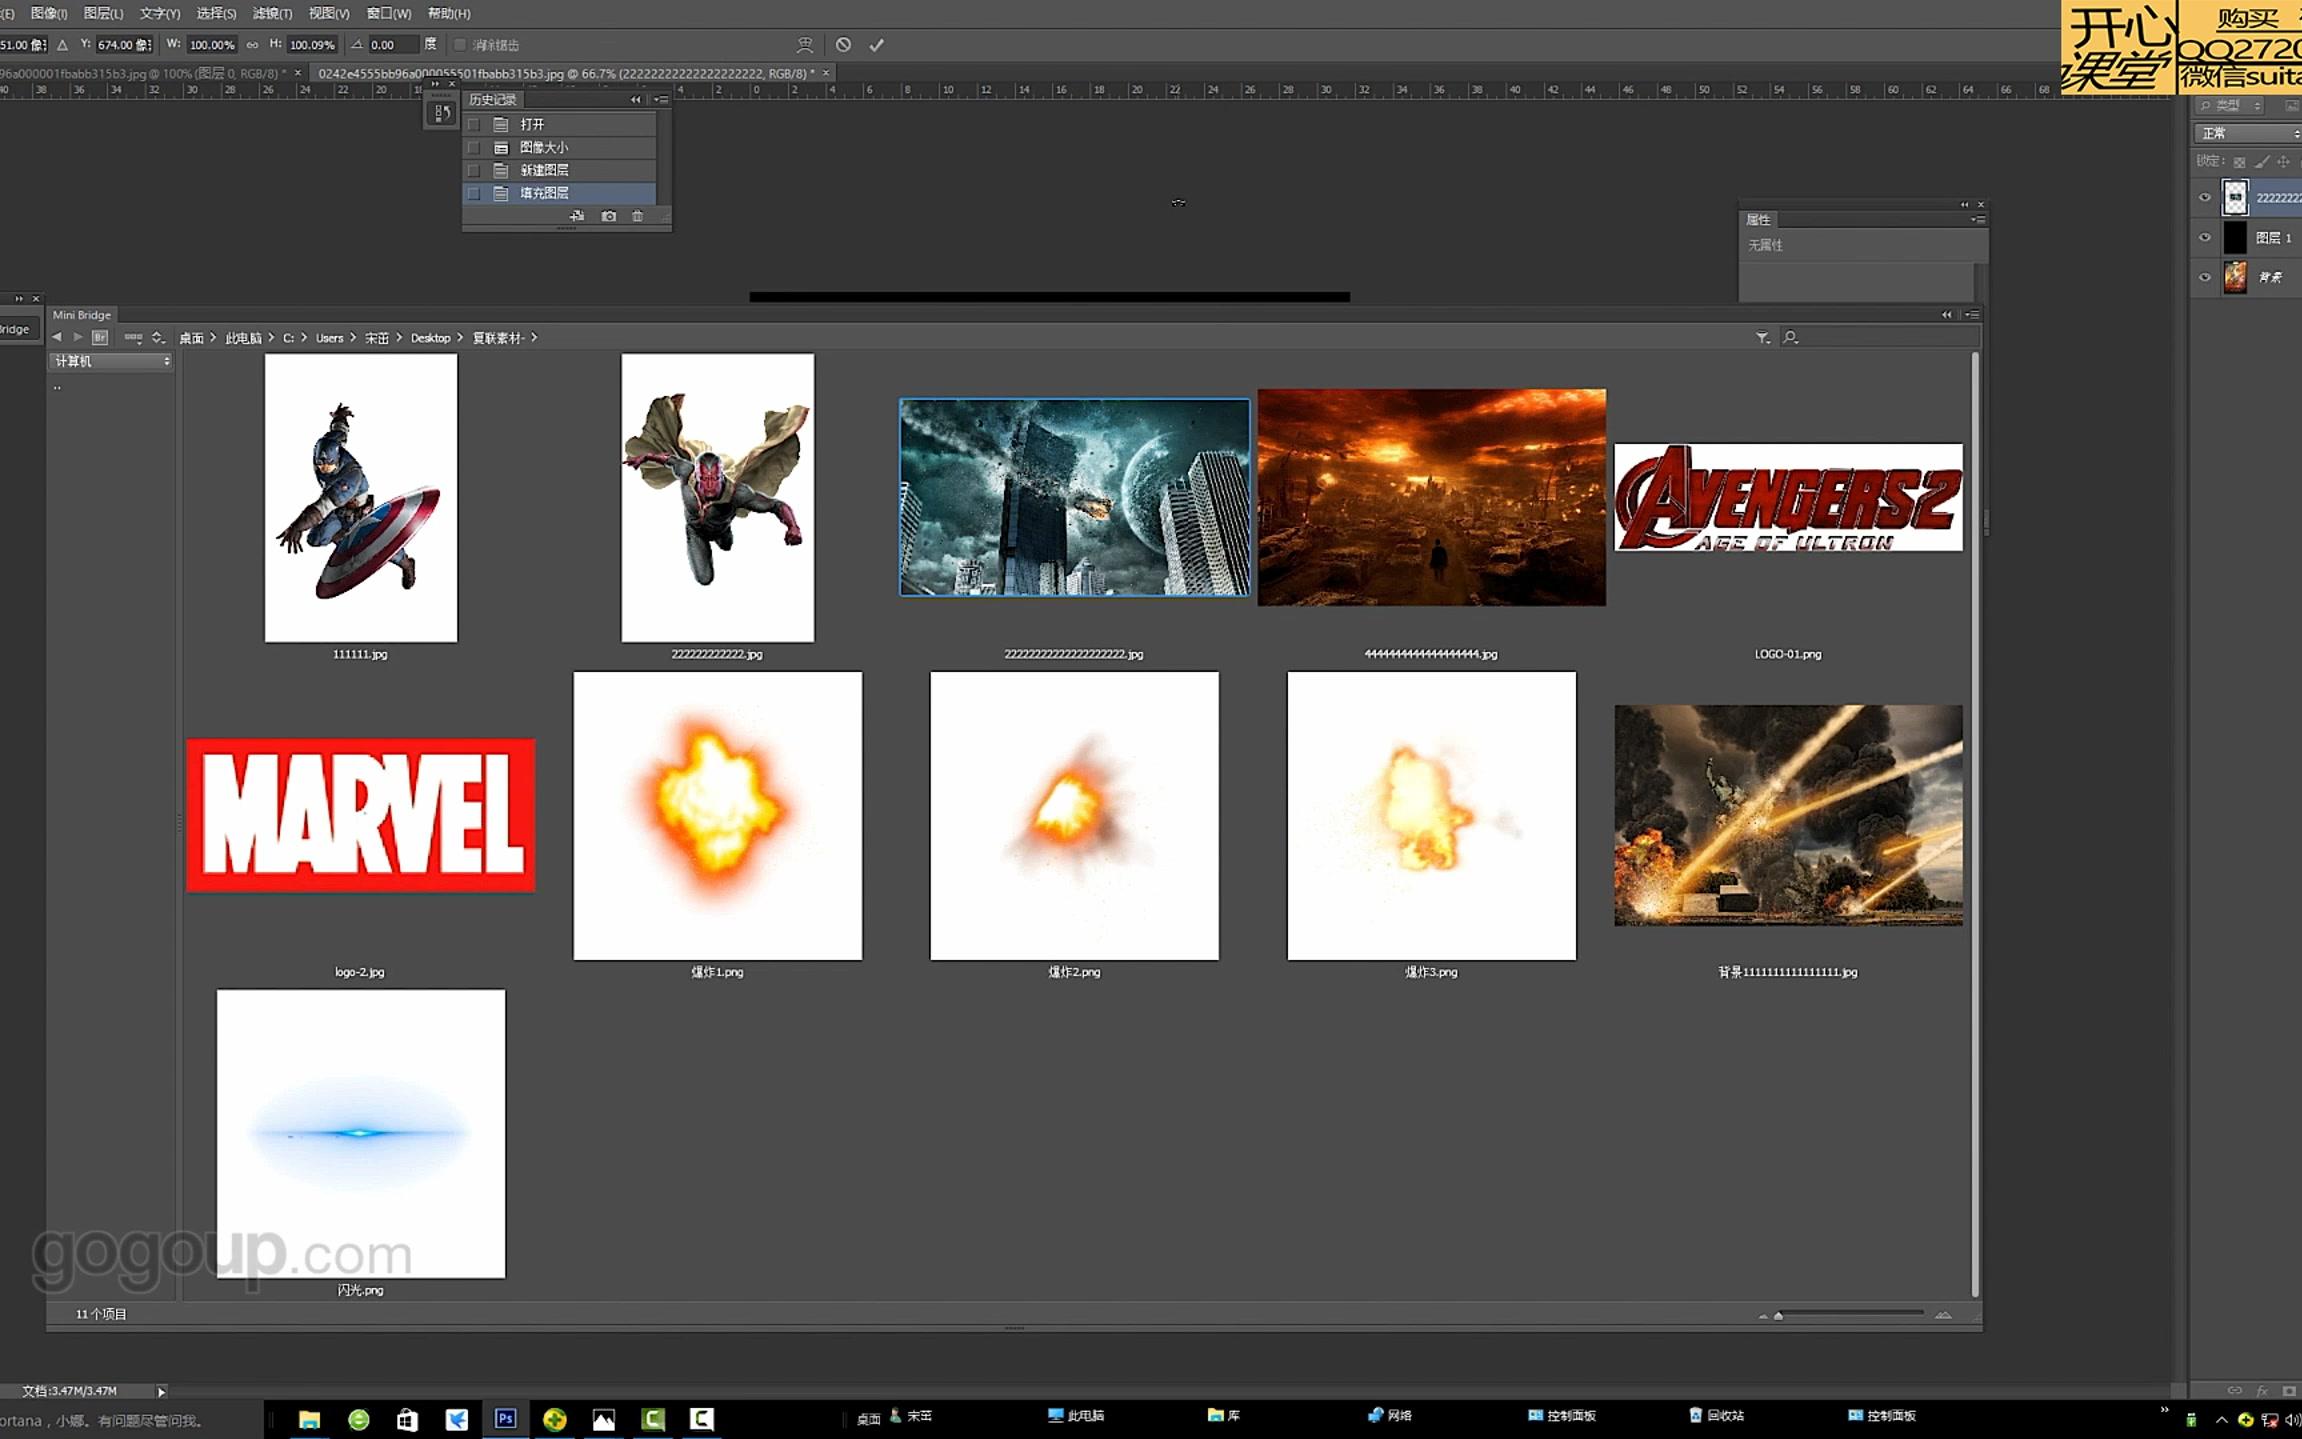2302x1439 pixels.
Task: Collapse the History panel with double arrows
Action: (635, 100)
